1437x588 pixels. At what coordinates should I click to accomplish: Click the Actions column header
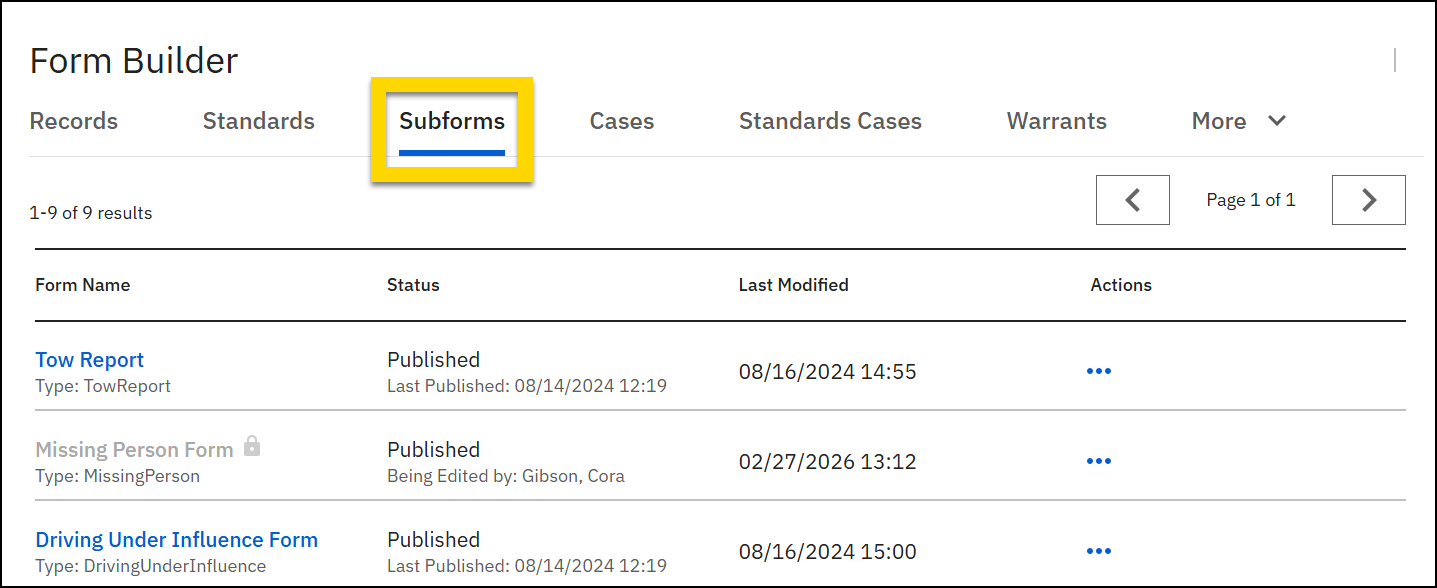pyautogui.click(x=1121, y=285)
